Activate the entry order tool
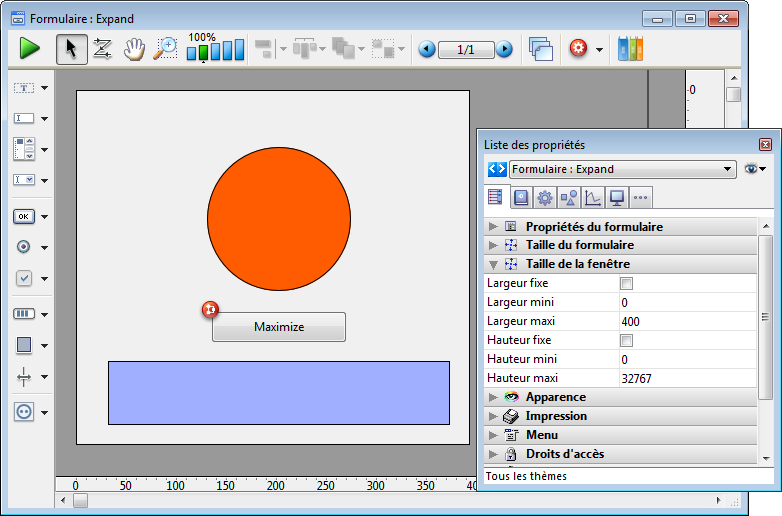Screen dimensions: 782x516 coord(102,49)
